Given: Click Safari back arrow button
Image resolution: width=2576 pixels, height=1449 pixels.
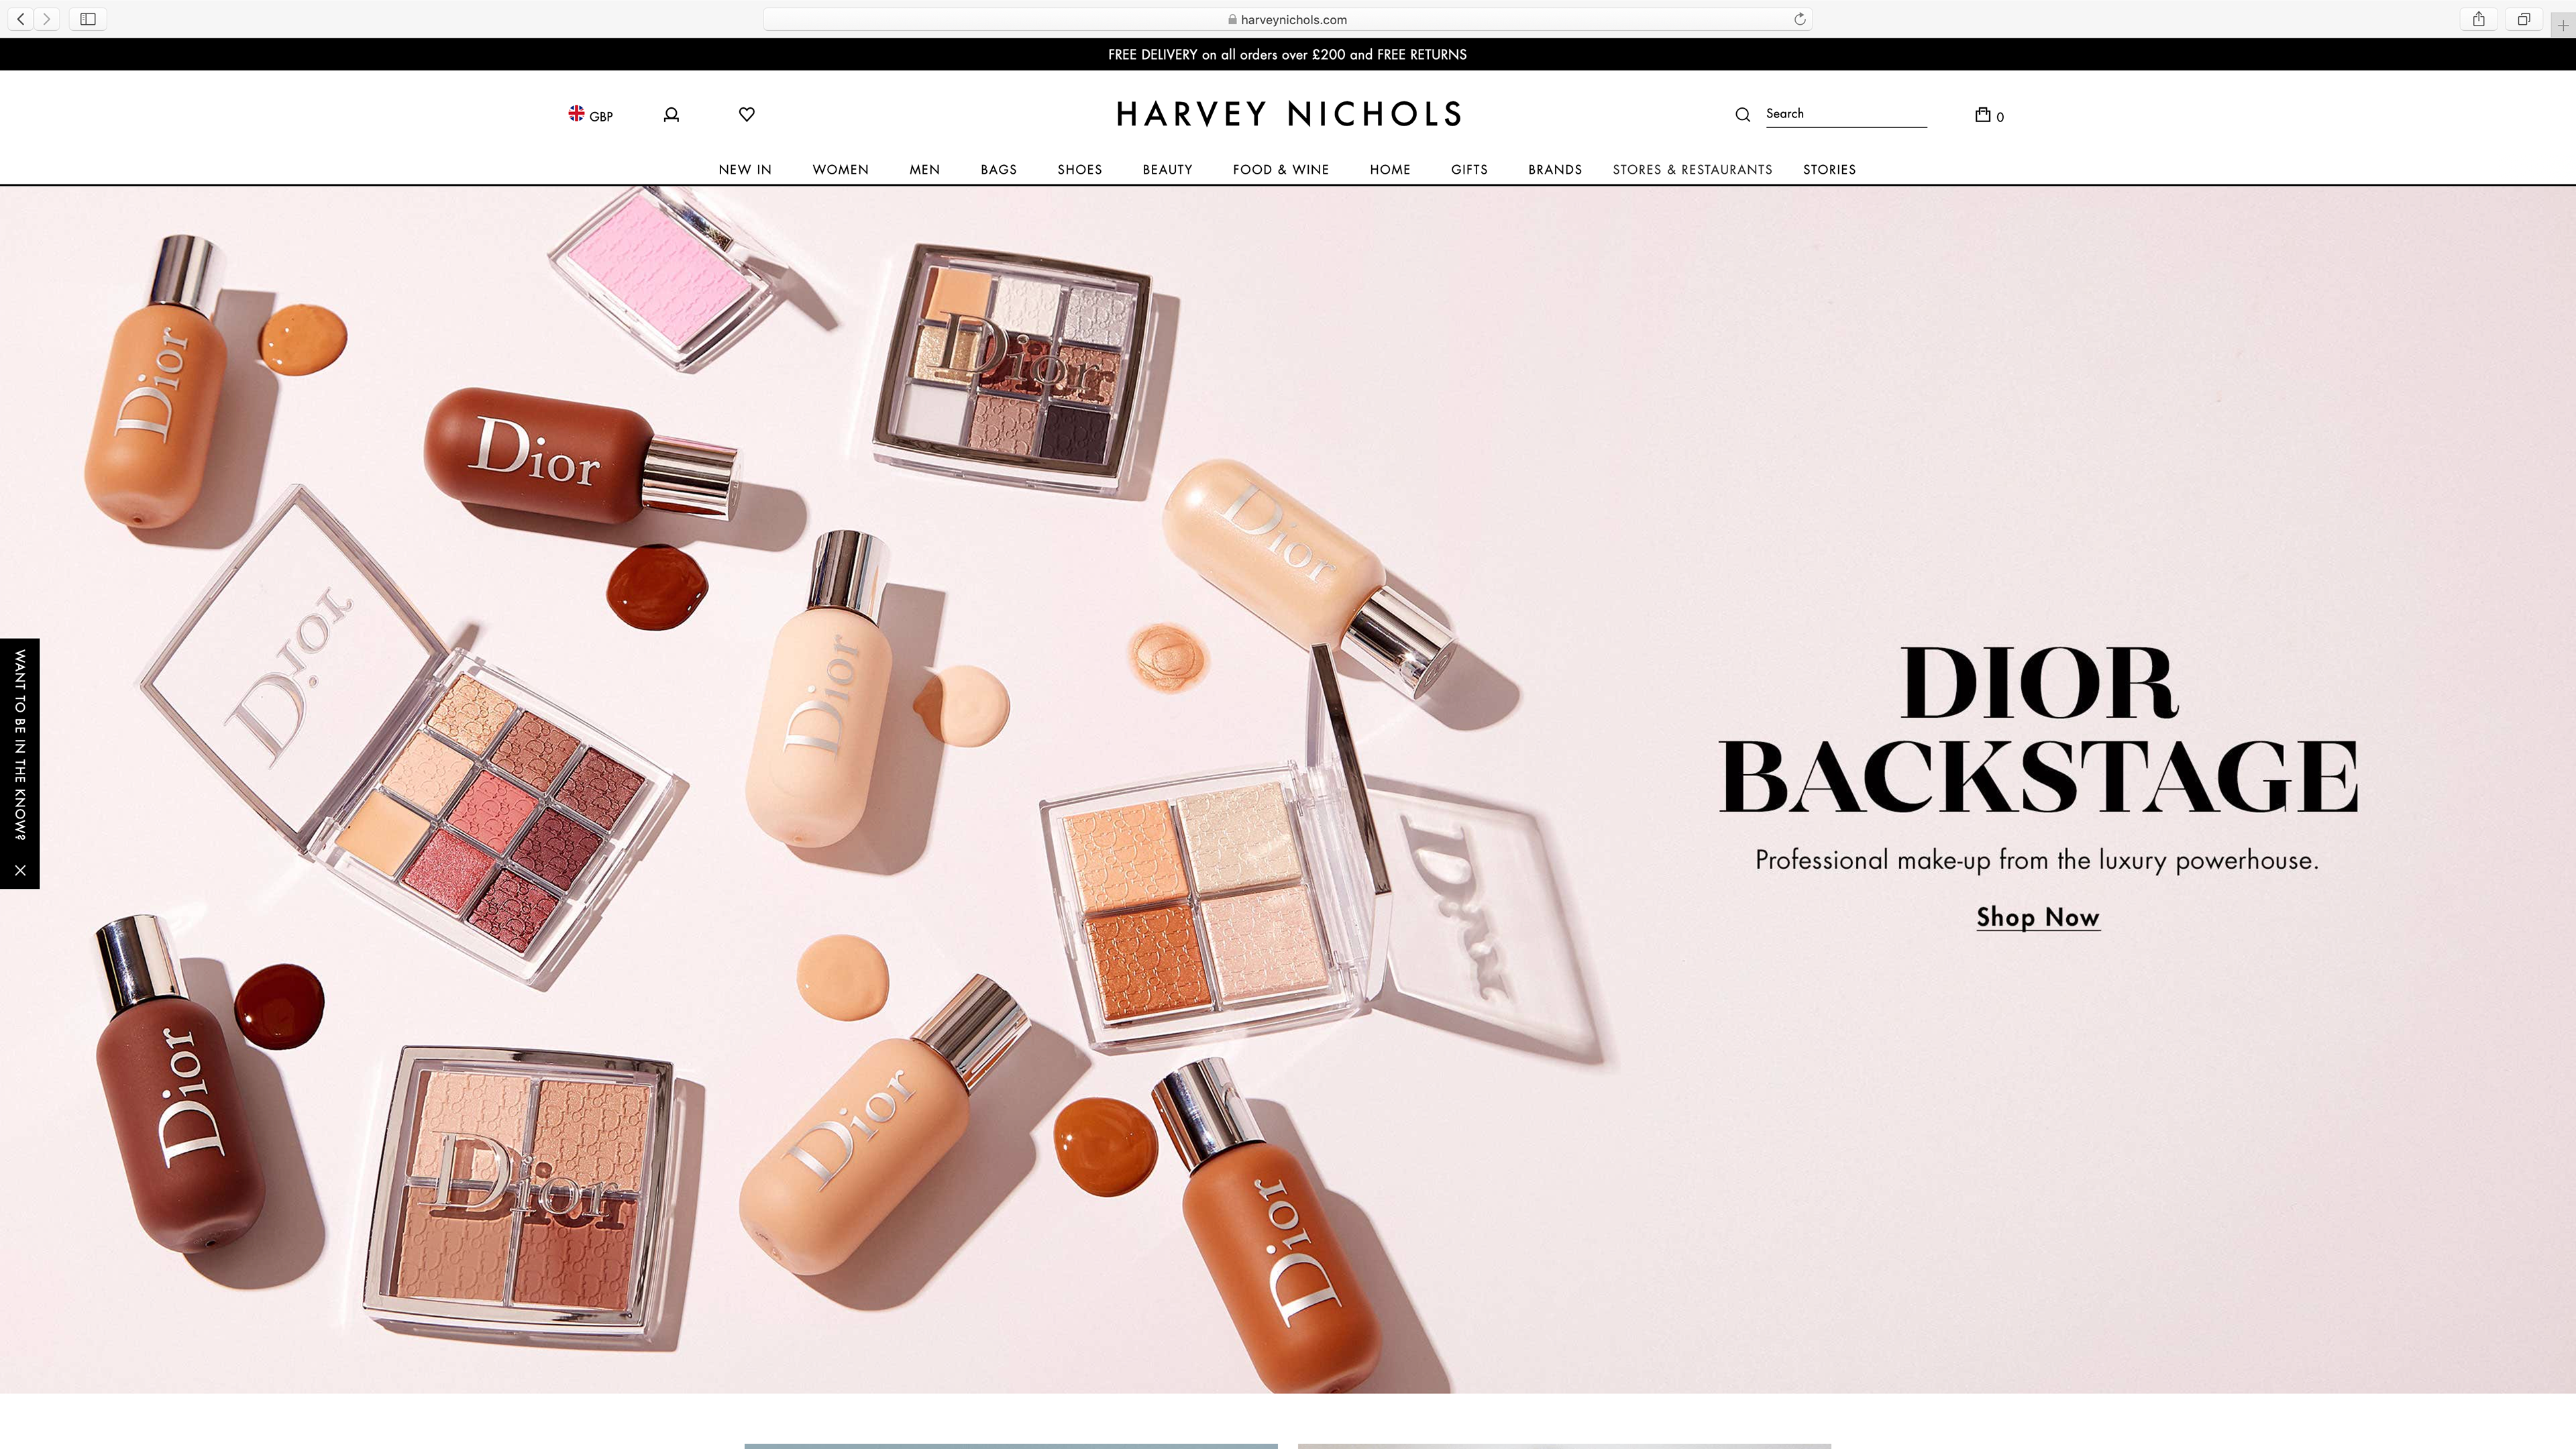Looking at the screenshot, I should 20,19.
